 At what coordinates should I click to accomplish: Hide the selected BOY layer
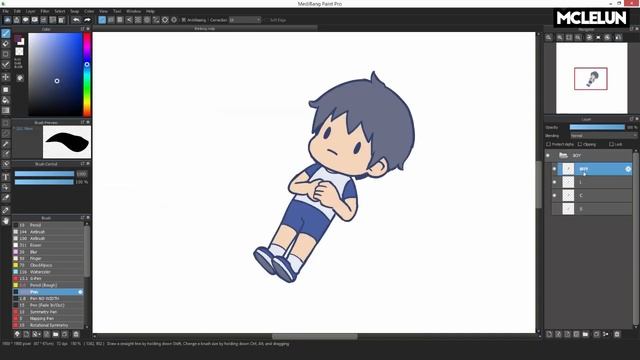(554, 169)
